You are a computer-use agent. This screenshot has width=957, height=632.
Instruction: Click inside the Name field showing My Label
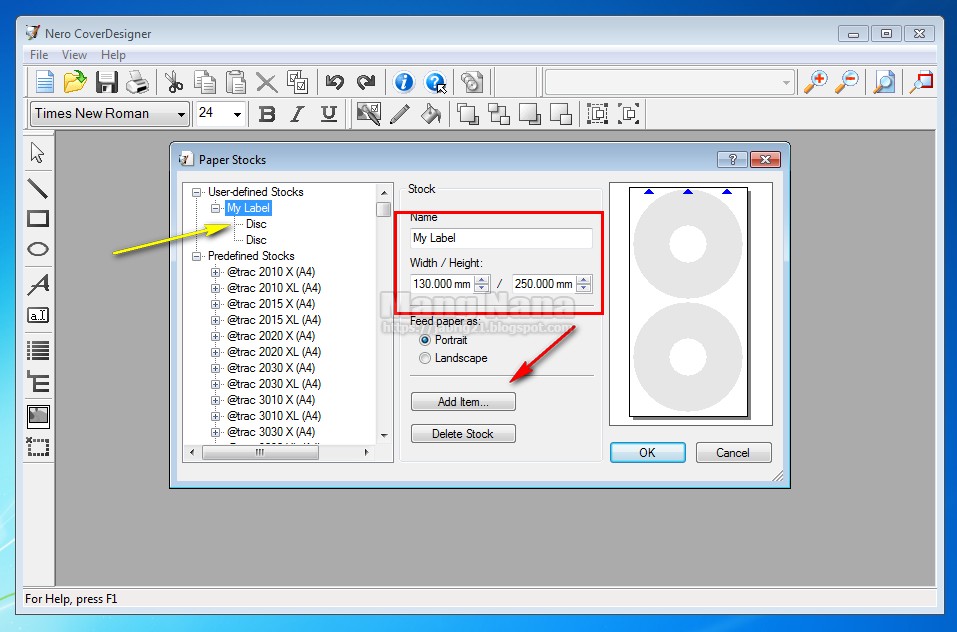click(x=500, y=238)
